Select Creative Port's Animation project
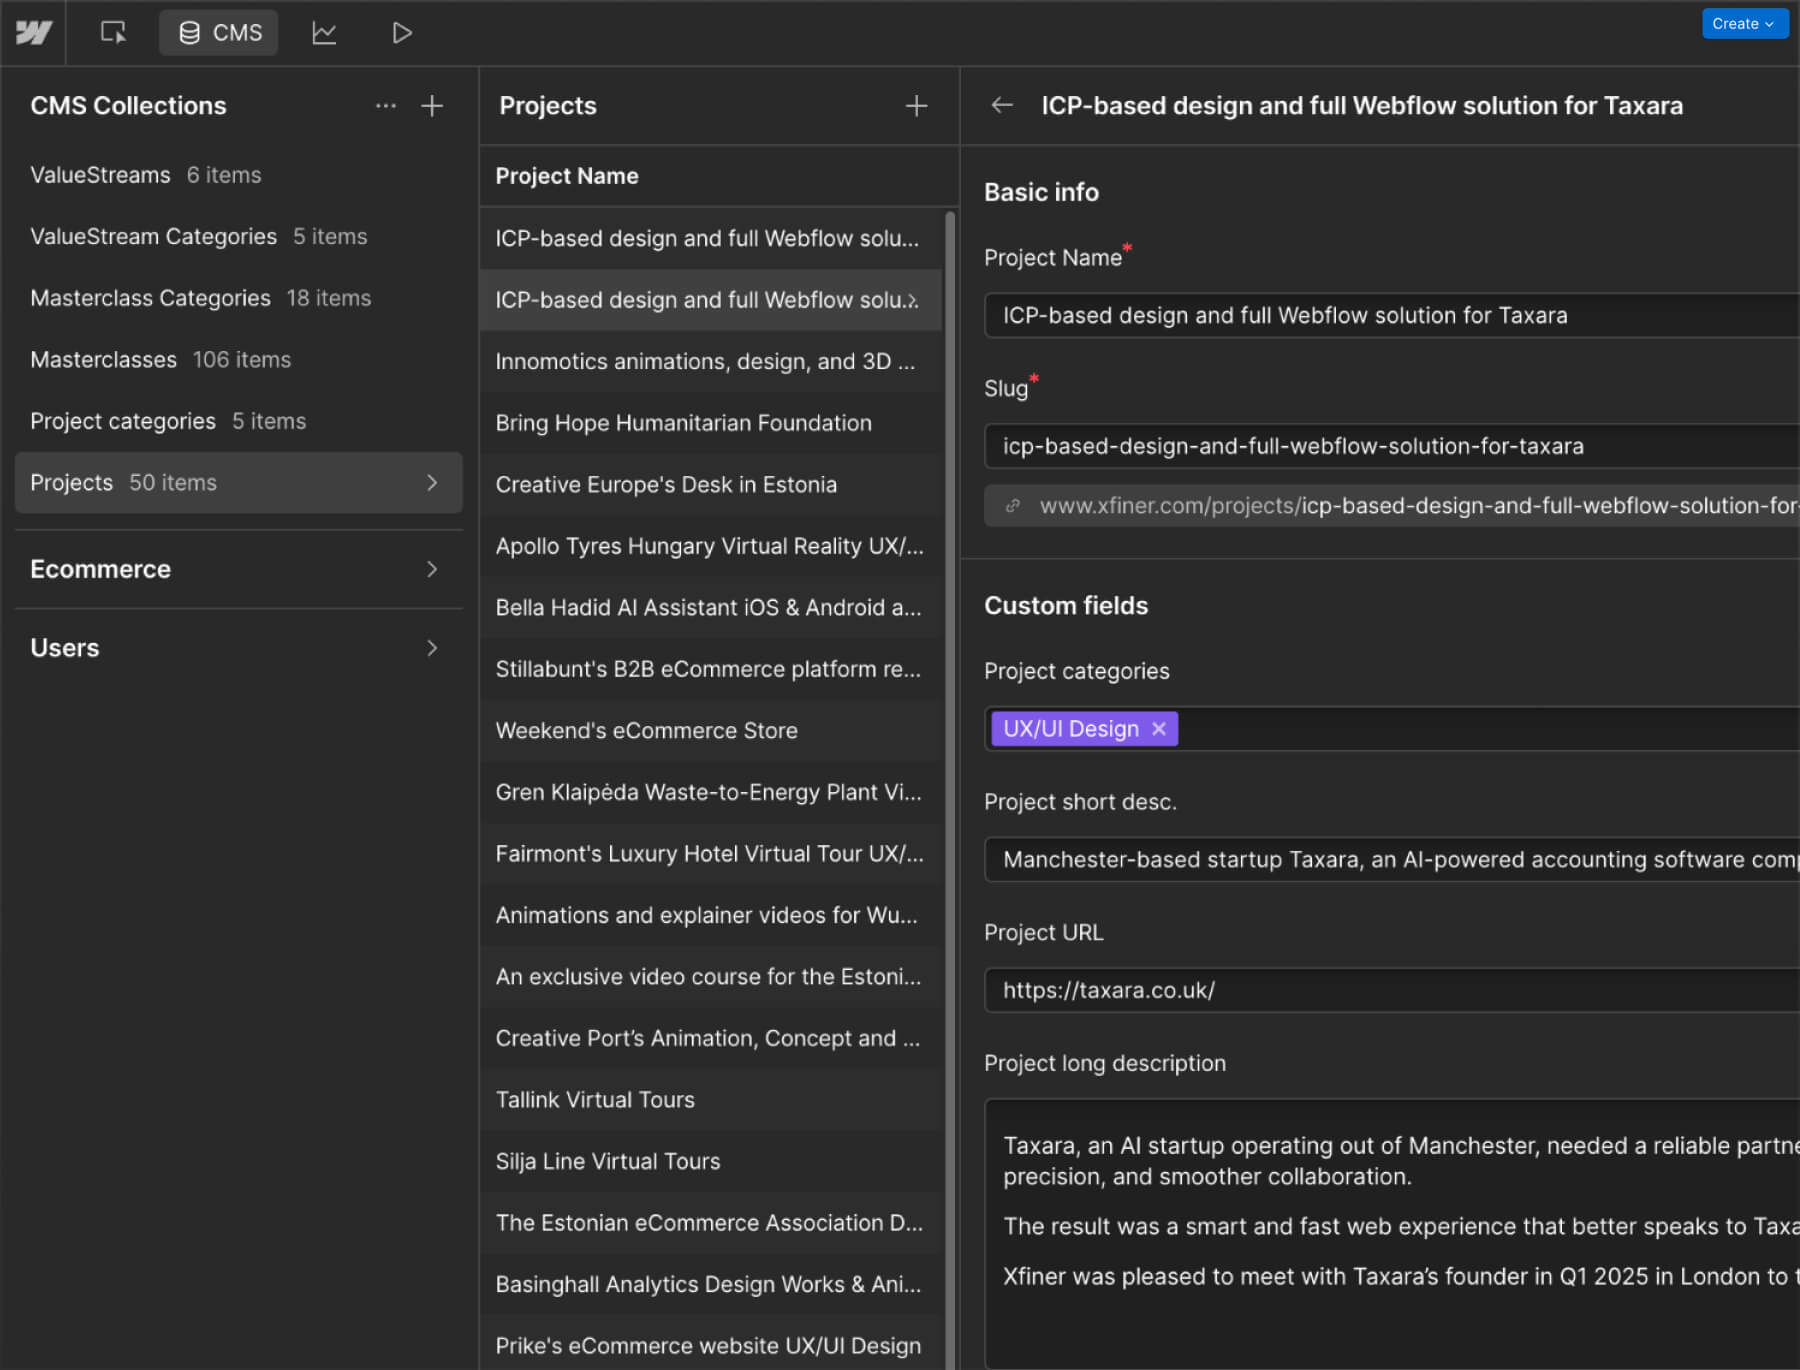1800x1370 pixels. pos(710,1038)
